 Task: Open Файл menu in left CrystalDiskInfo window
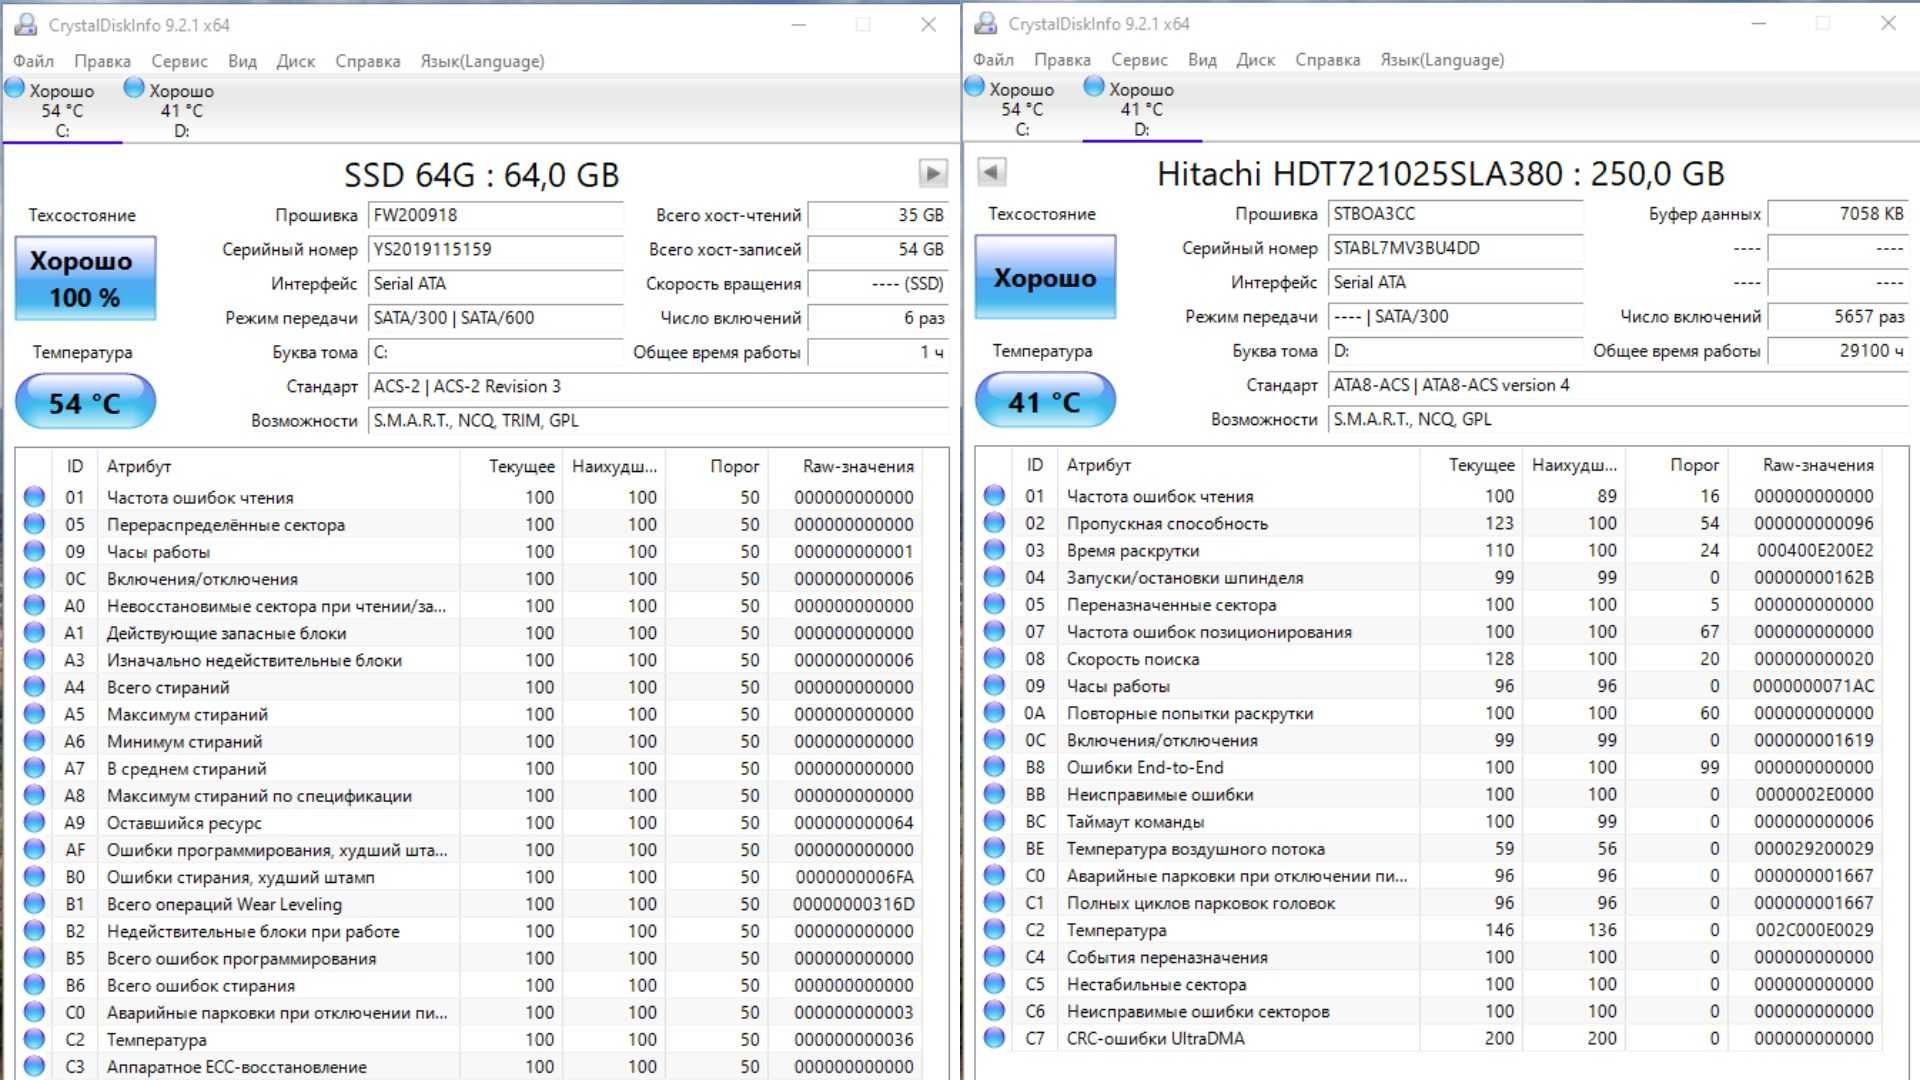tap(33, 61)
